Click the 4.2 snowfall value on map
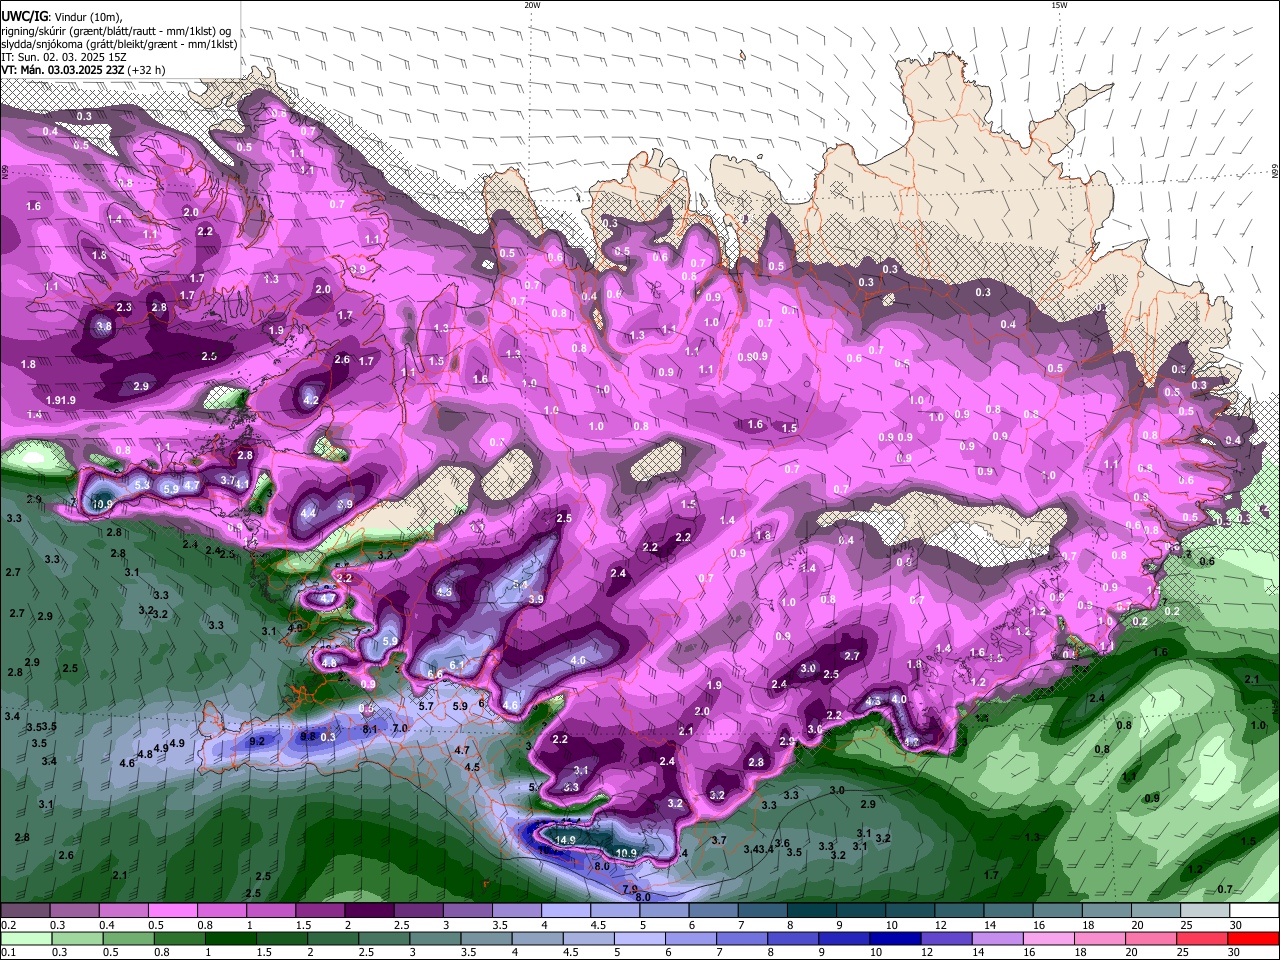This screenshot has height=960, width=1280. pos(310,400)
